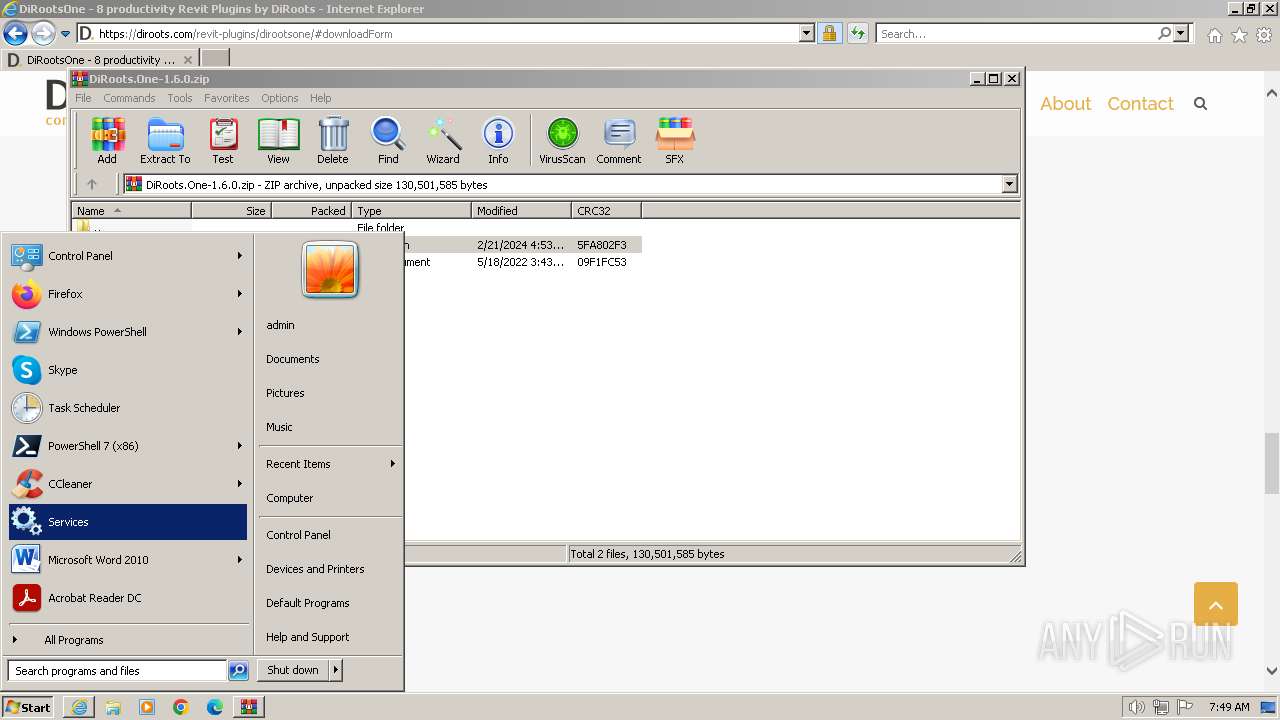
Task: Open Default Programs from Start menu
Action: (x=308, y=603)
